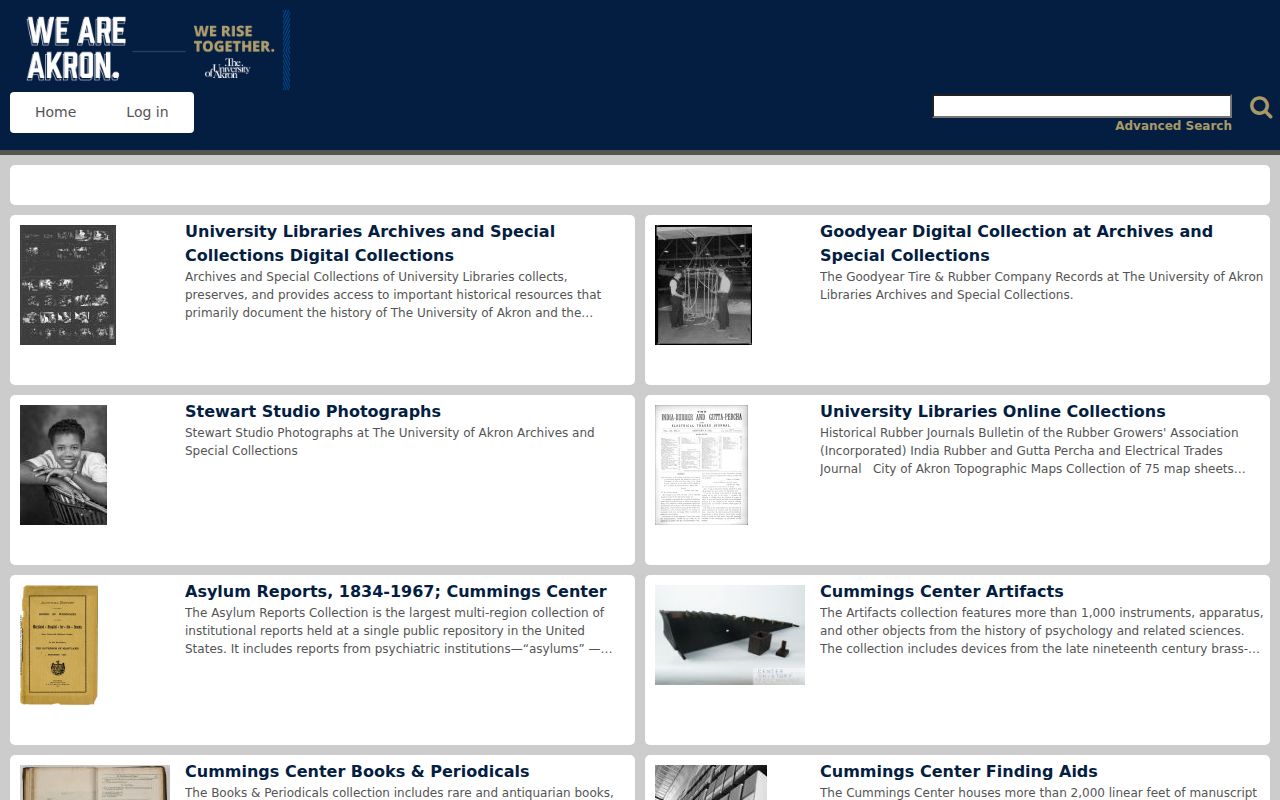This screenshot has height=800, width=1280.
Task: Select the contact-sheet thumbnail for University Libraries Archives
Action: pyautogui.click(x=68, y=285)
